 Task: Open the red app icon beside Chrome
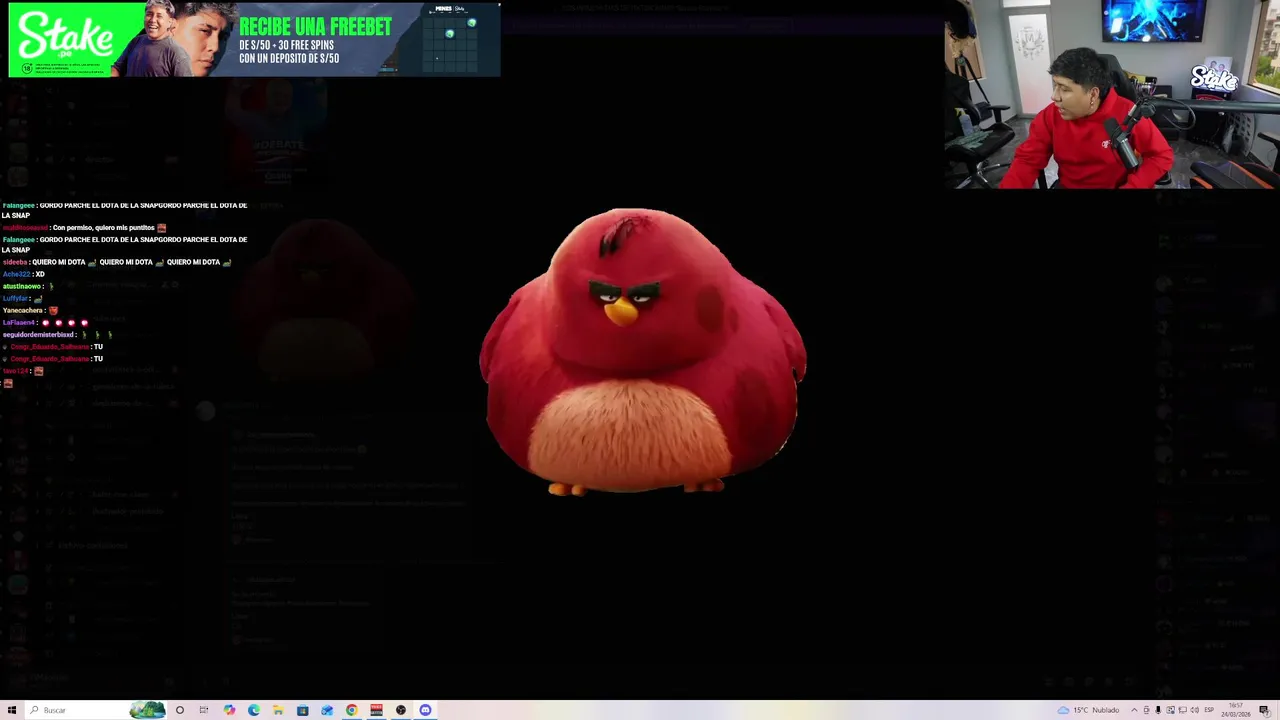click(x=376, y=710)
